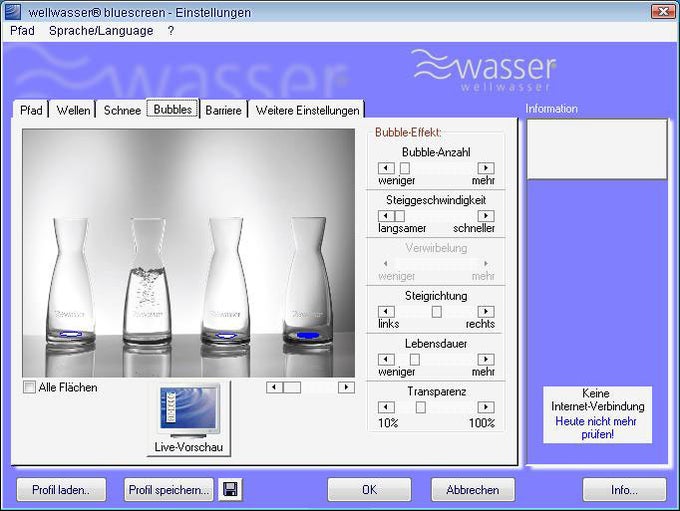
Task: Click the floppy disk save icon
Action: tap(230, 490)
